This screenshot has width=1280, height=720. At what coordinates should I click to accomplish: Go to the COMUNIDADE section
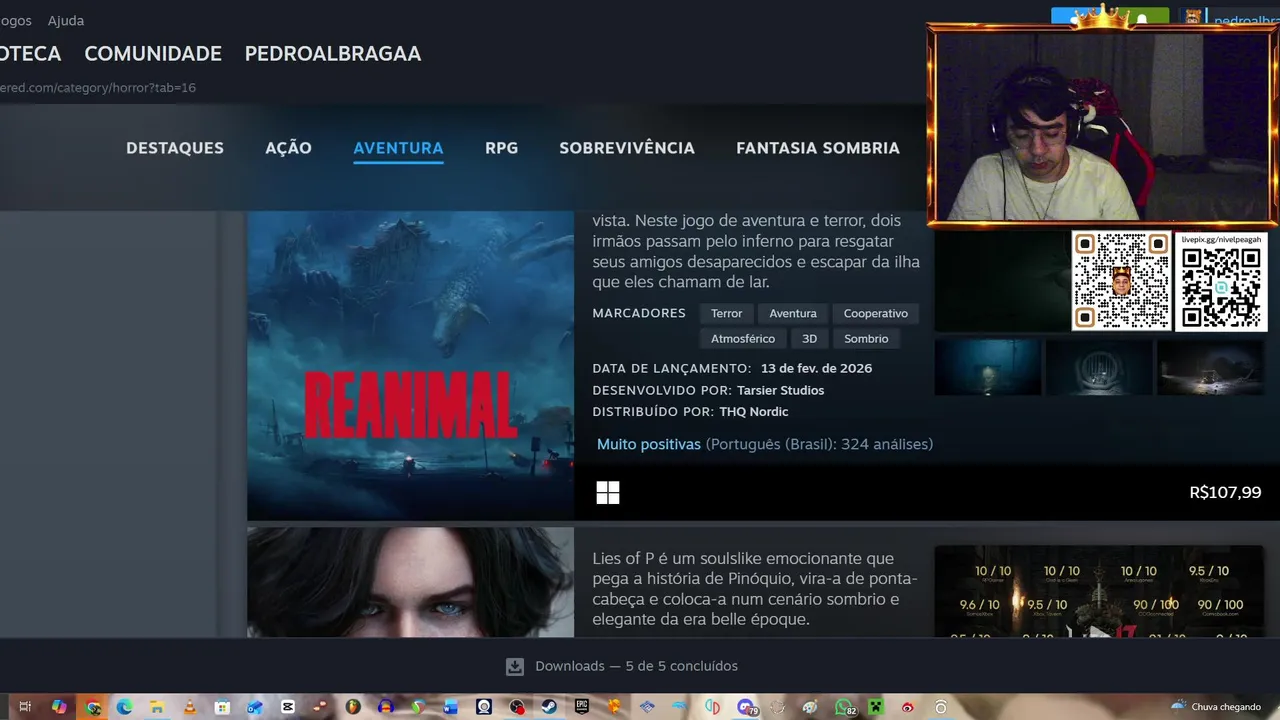153,53
